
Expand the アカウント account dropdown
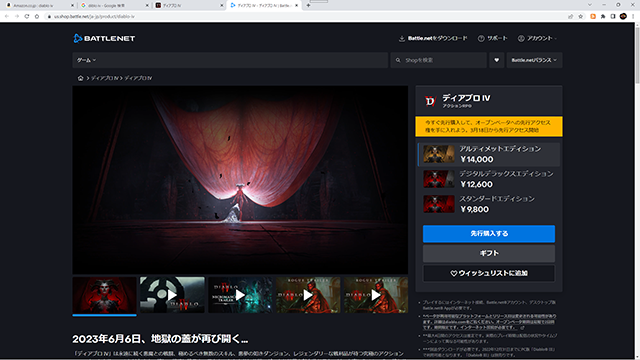click(x=537, y=38)
